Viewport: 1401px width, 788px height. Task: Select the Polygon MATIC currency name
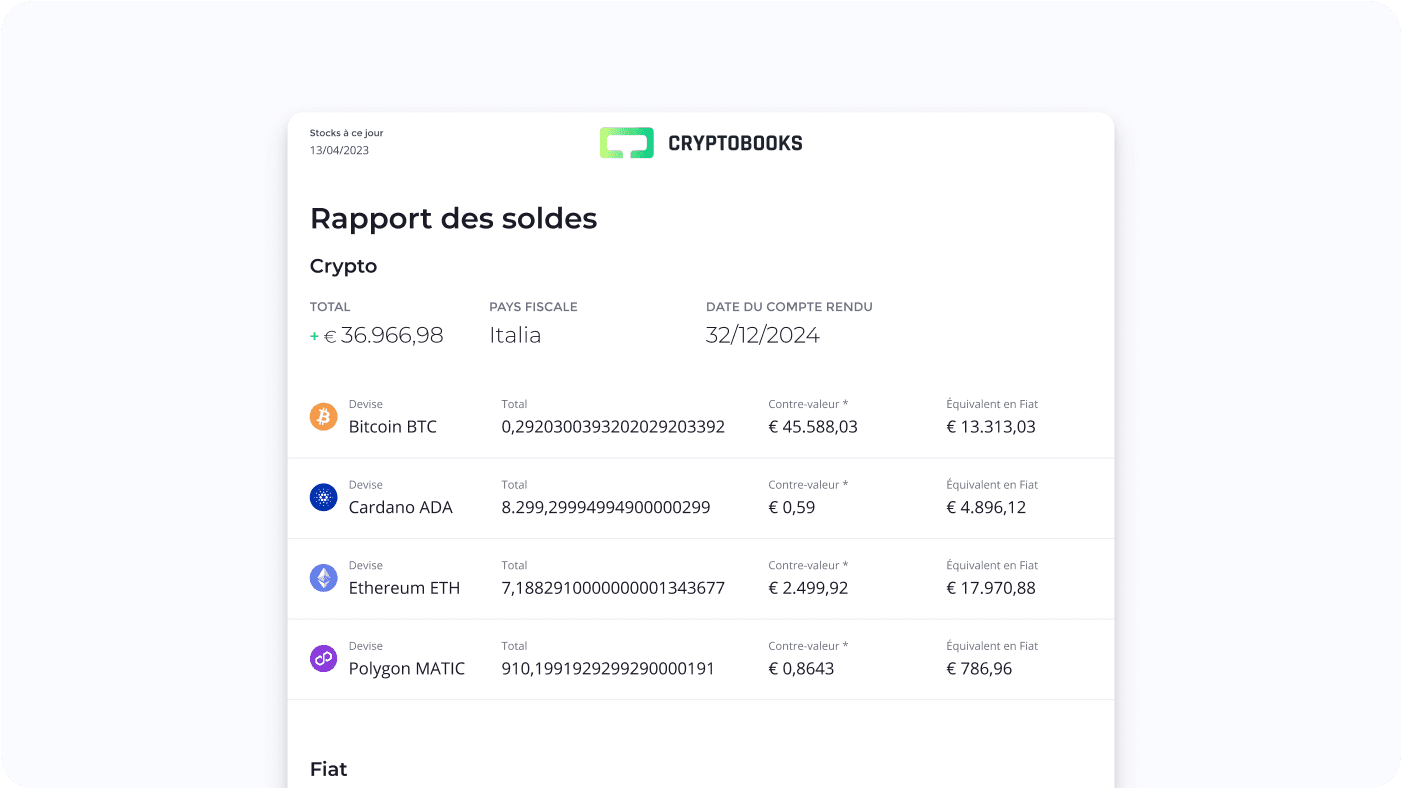pos(406,669)
